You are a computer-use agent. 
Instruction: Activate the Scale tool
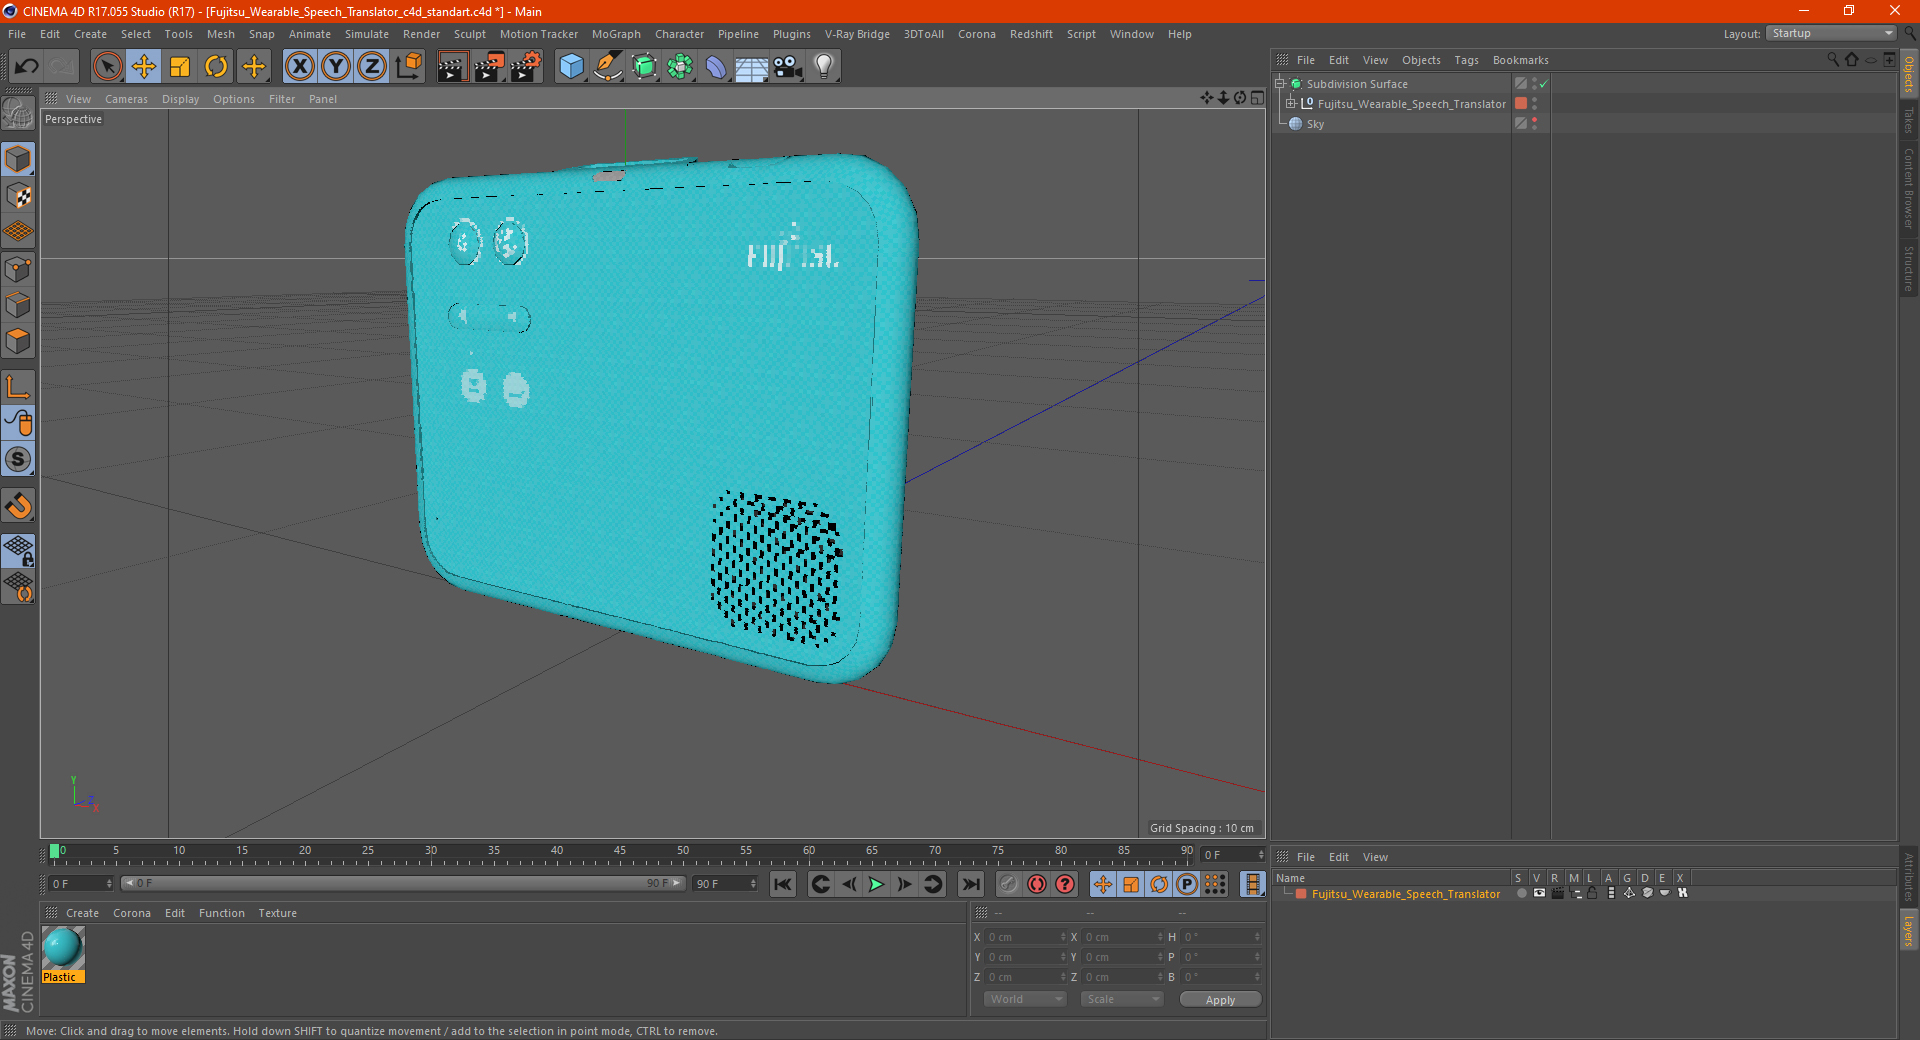180,67
